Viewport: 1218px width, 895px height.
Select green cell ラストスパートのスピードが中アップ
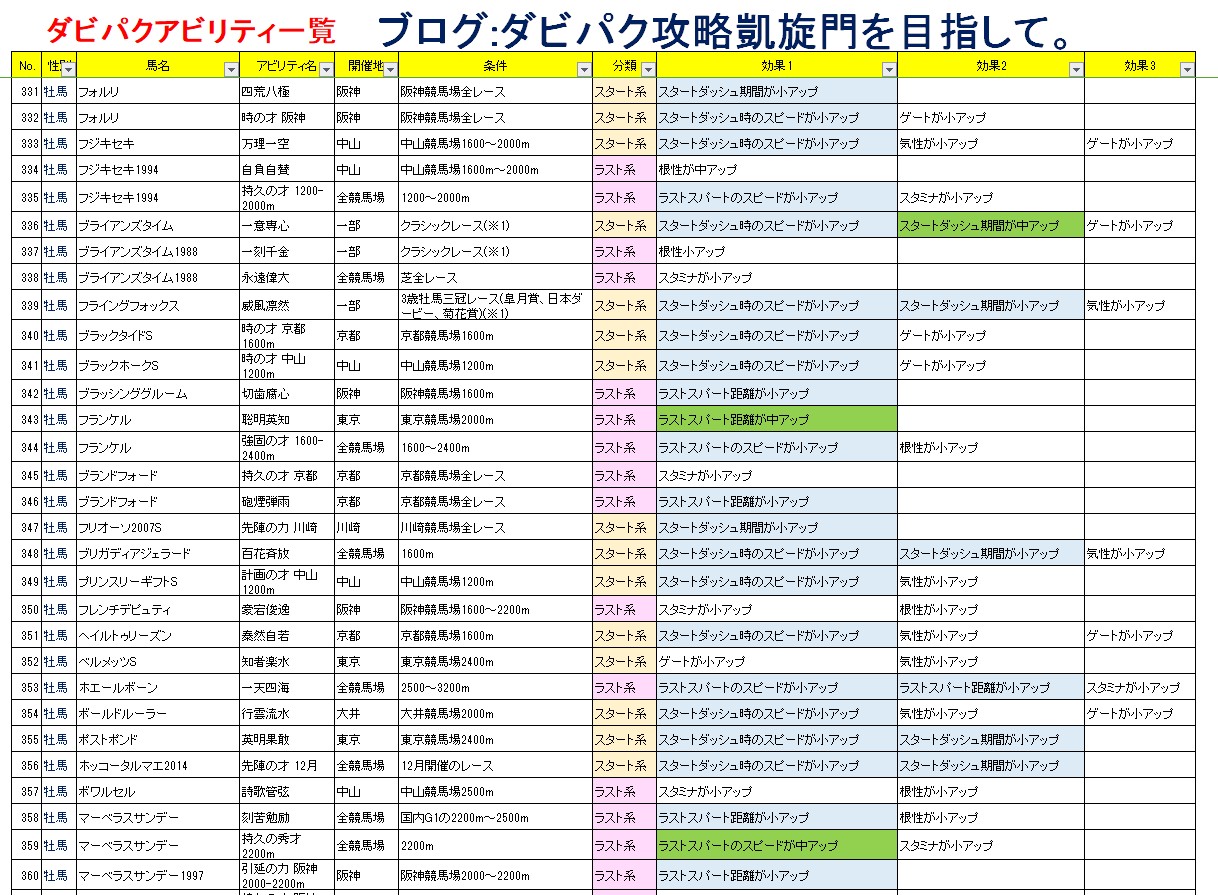point(776,845)
